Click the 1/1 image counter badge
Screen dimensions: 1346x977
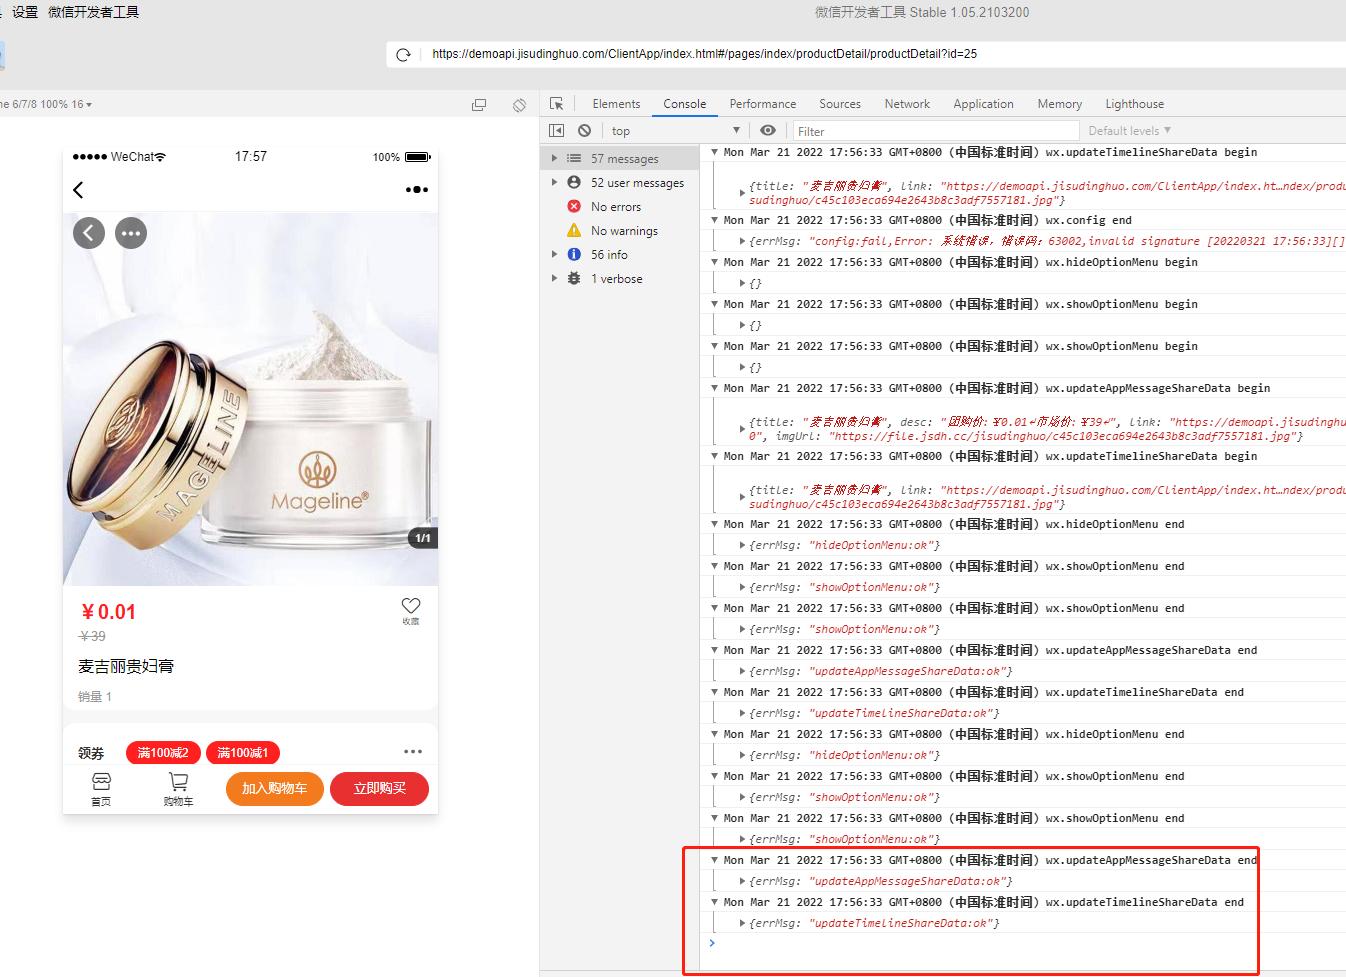tap(423, 538)
